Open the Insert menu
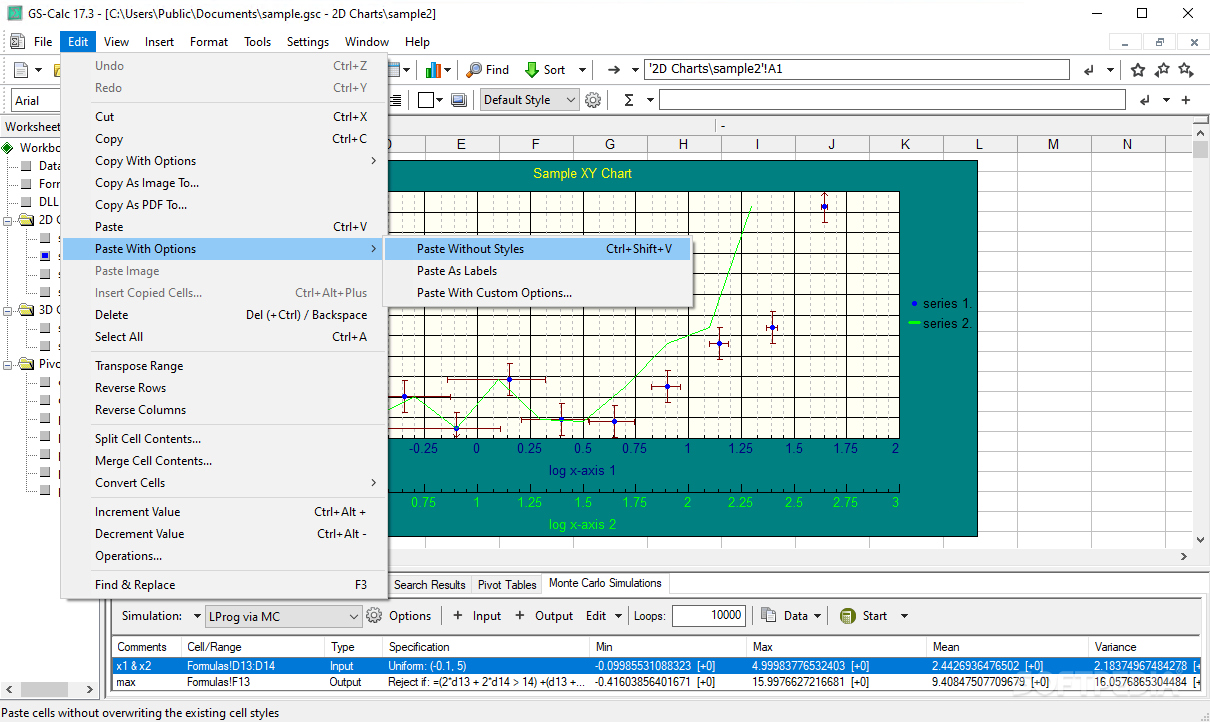The image size is (1210, 722). [x=159, y=42]
